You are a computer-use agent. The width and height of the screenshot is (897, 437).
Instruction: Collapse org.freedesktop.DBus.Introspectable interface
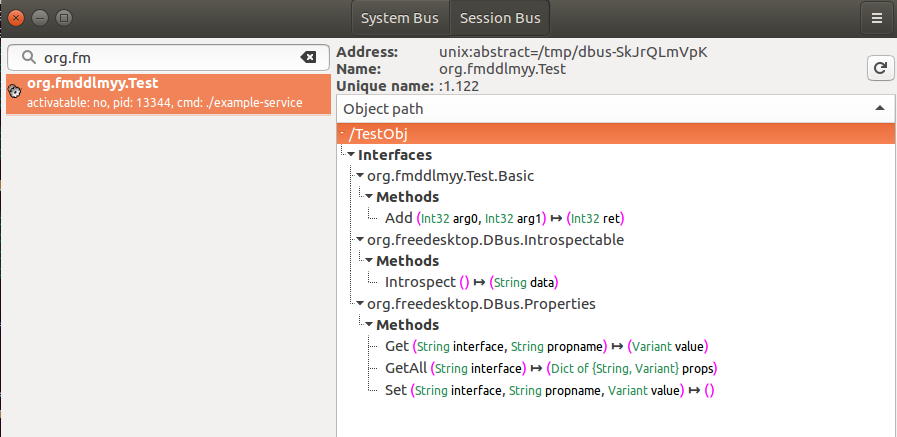tap(360, 240)
